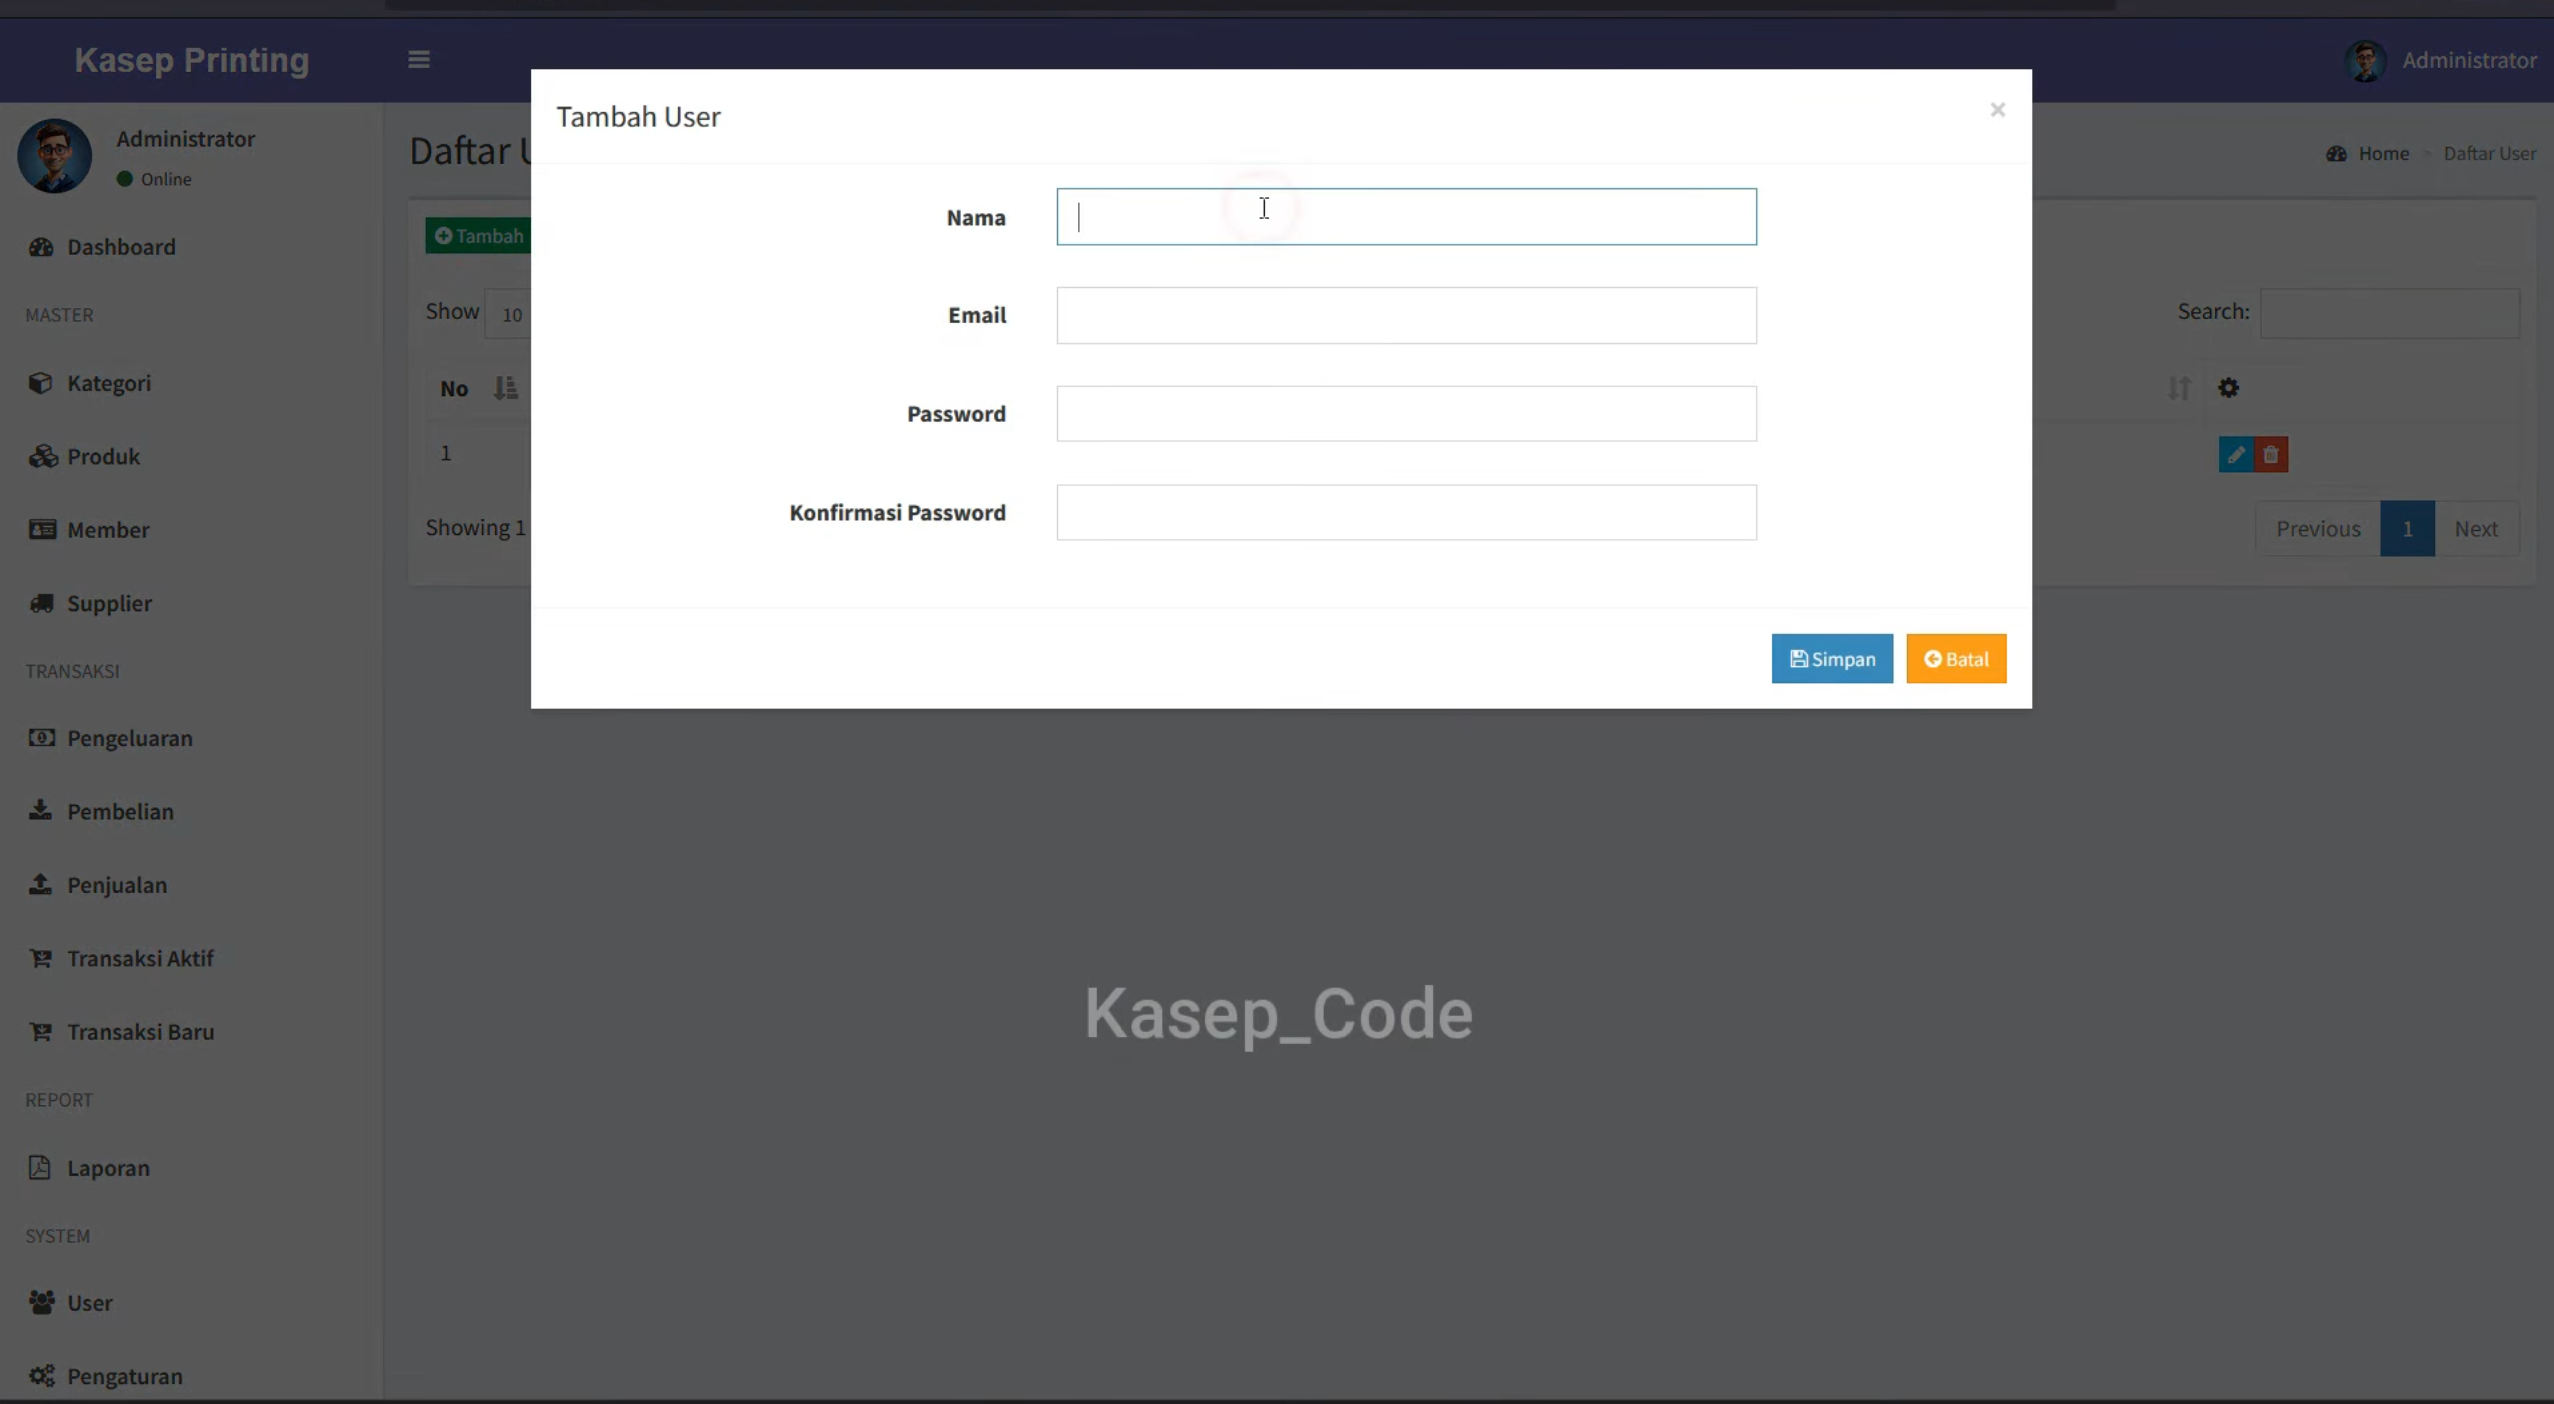Click the Penjualan upload icon

point(40,884)
